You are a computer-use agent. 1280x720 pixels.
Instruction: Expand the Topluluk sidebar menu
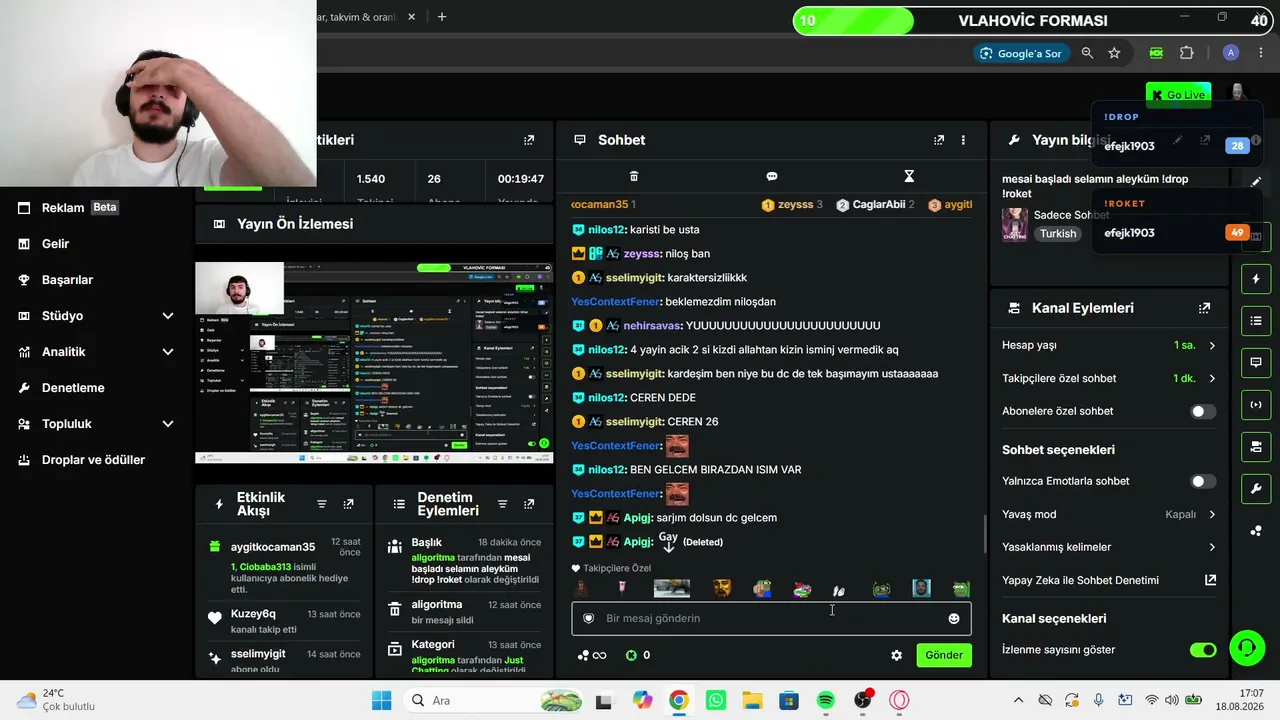168,424
